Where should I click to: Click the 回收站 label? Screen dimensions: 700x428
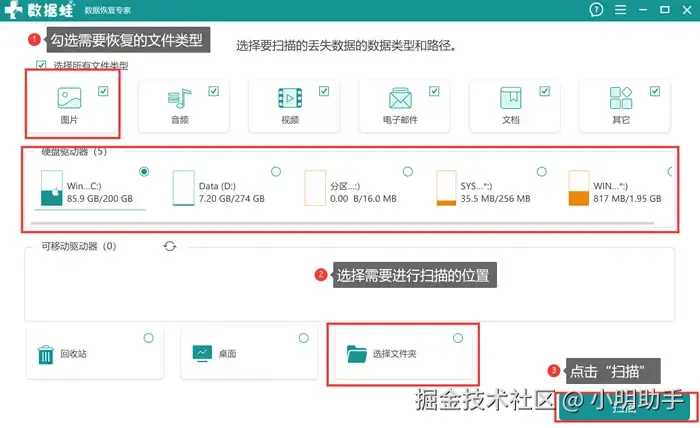(73, 354)
